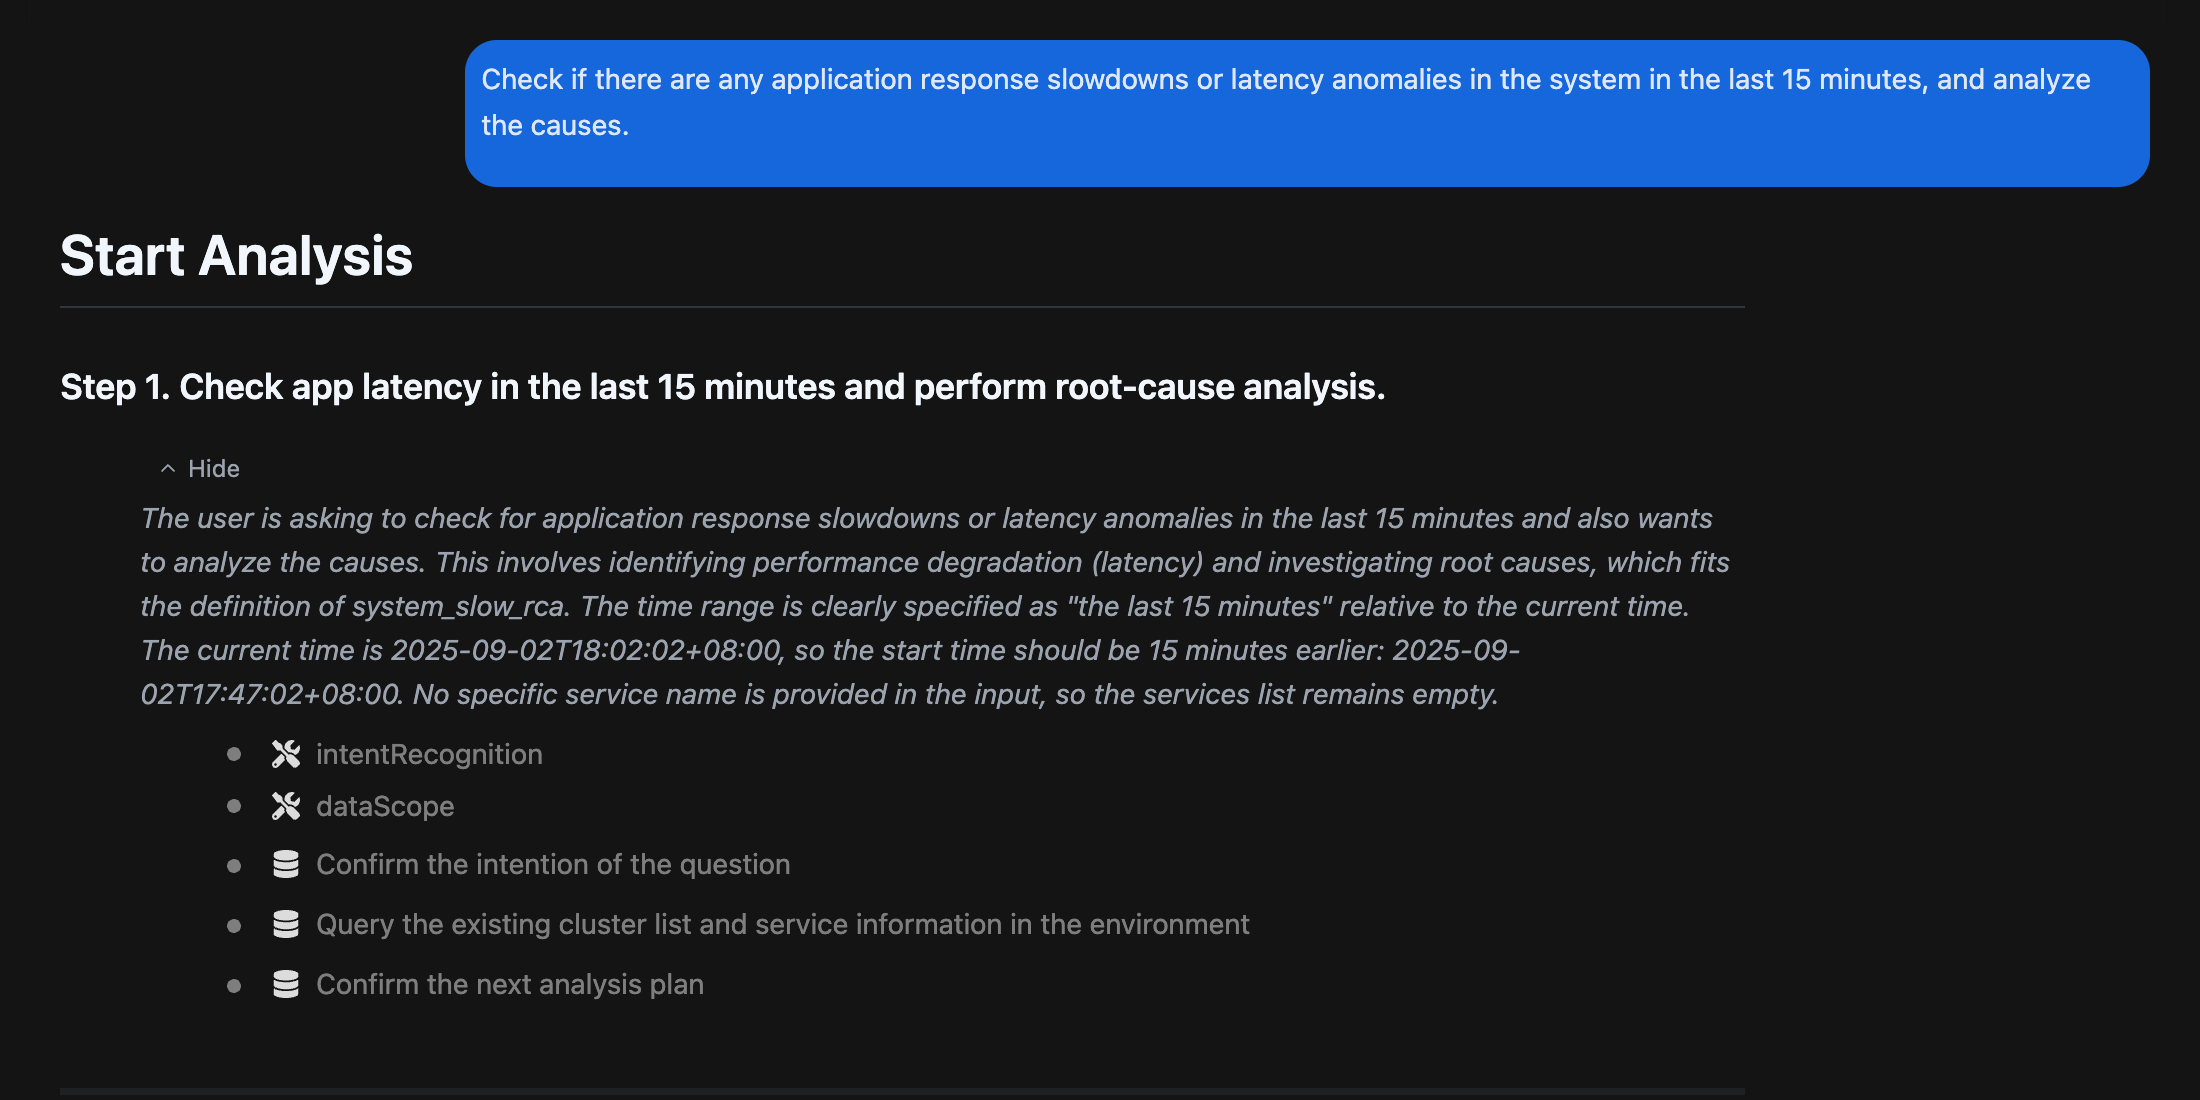2200x1100 pixels.
Task: Click the bullet dot before dataScope
Action: (x=234, y=806)
